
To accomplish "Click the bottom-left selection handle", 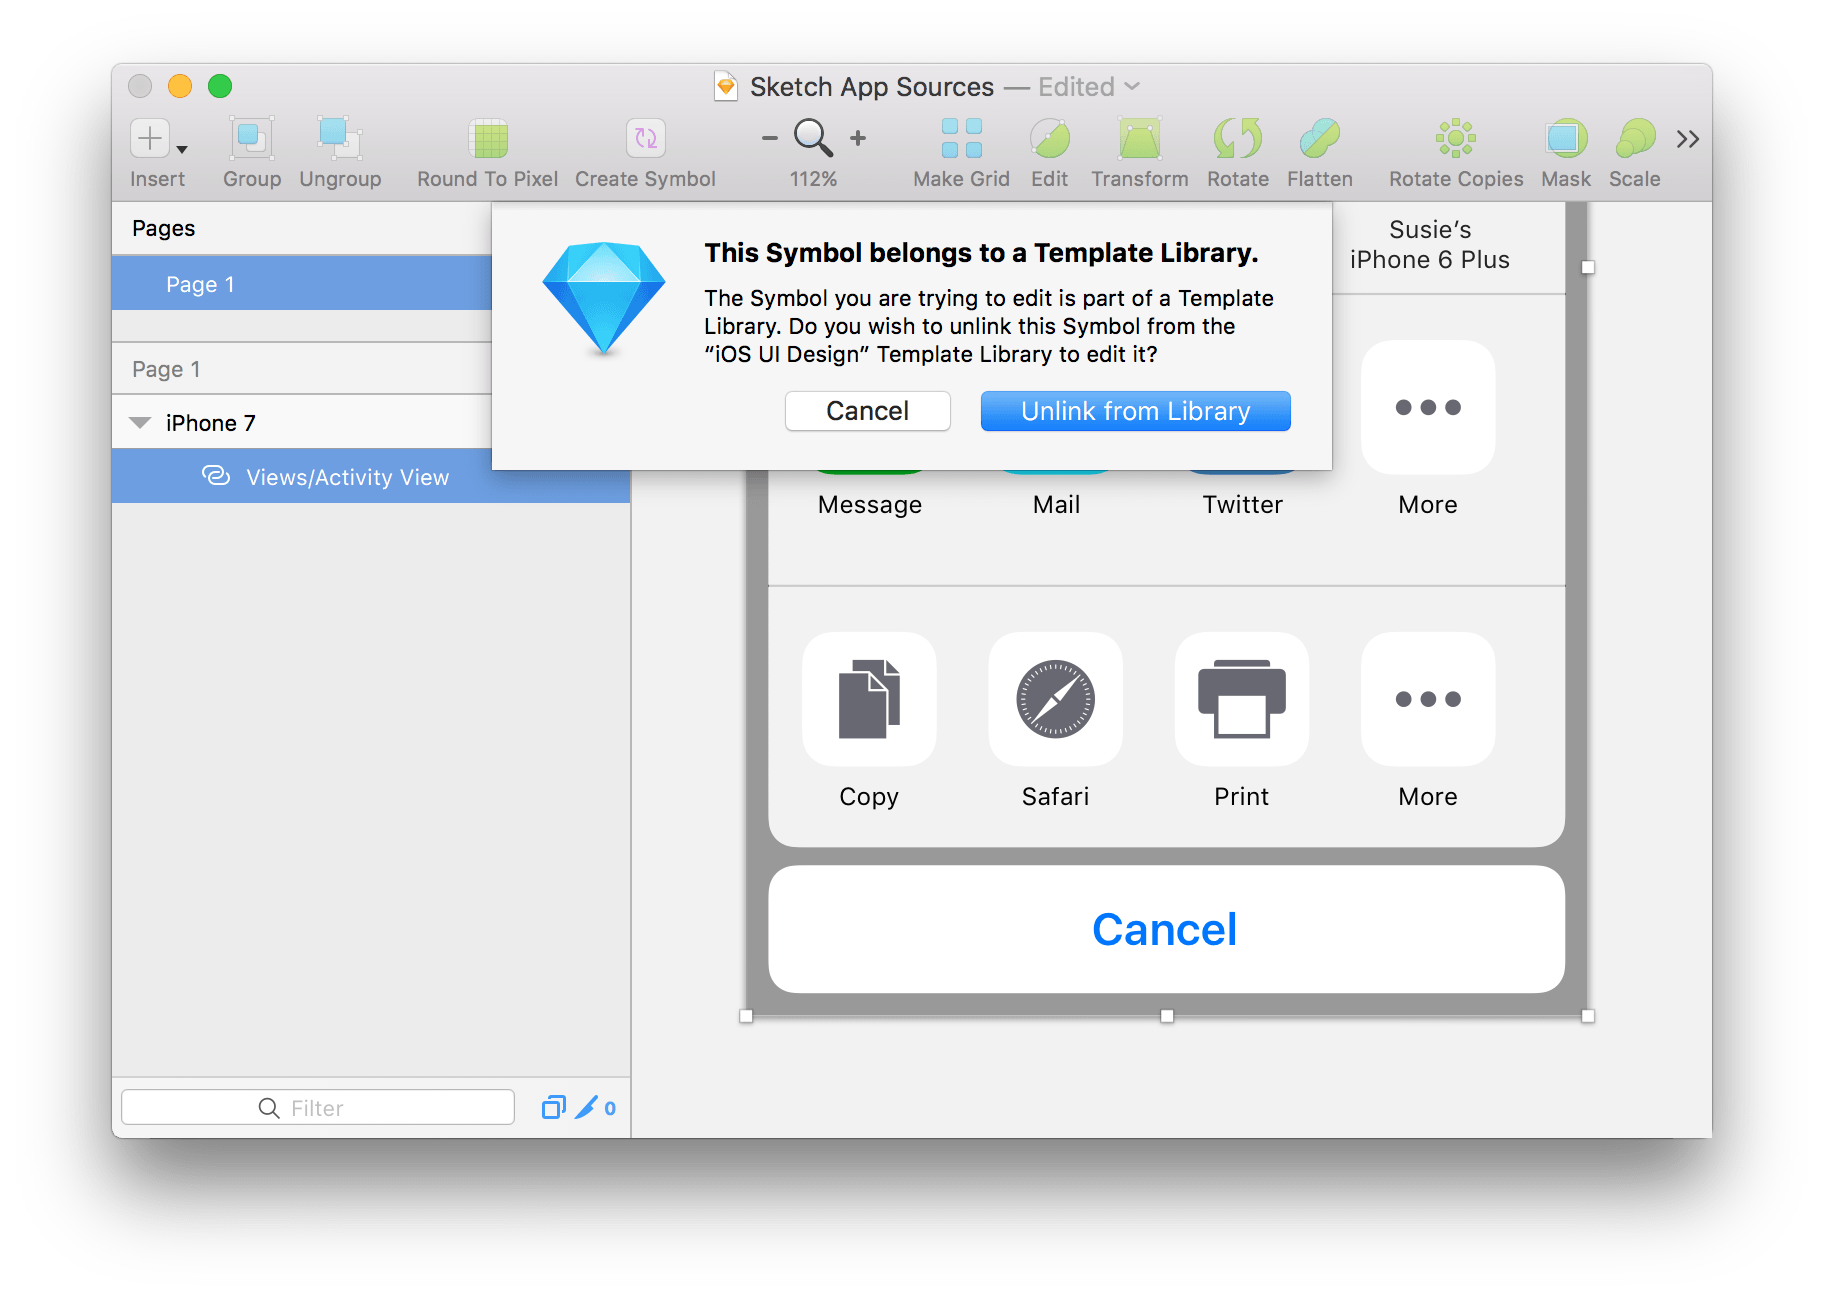I will pos(746,1016).
